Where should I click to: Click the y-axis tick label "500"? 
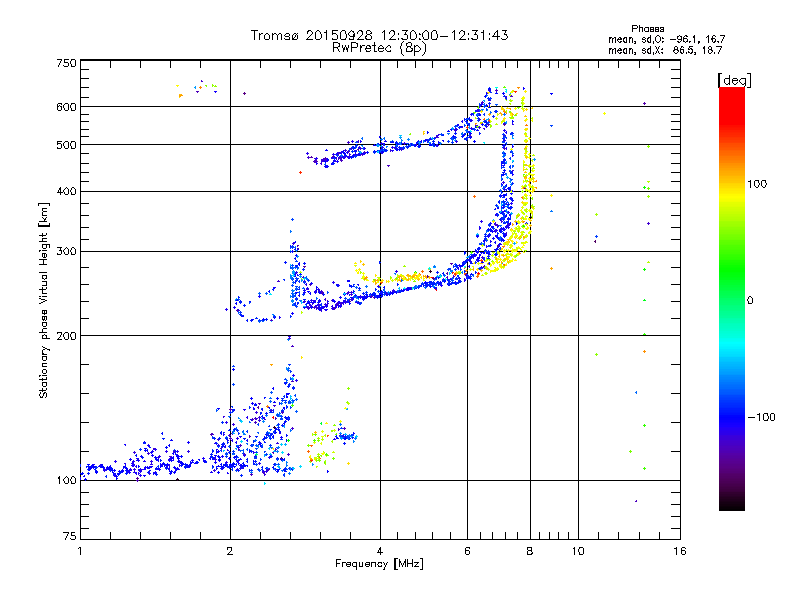pyautogui.click(x=66, y=145)
